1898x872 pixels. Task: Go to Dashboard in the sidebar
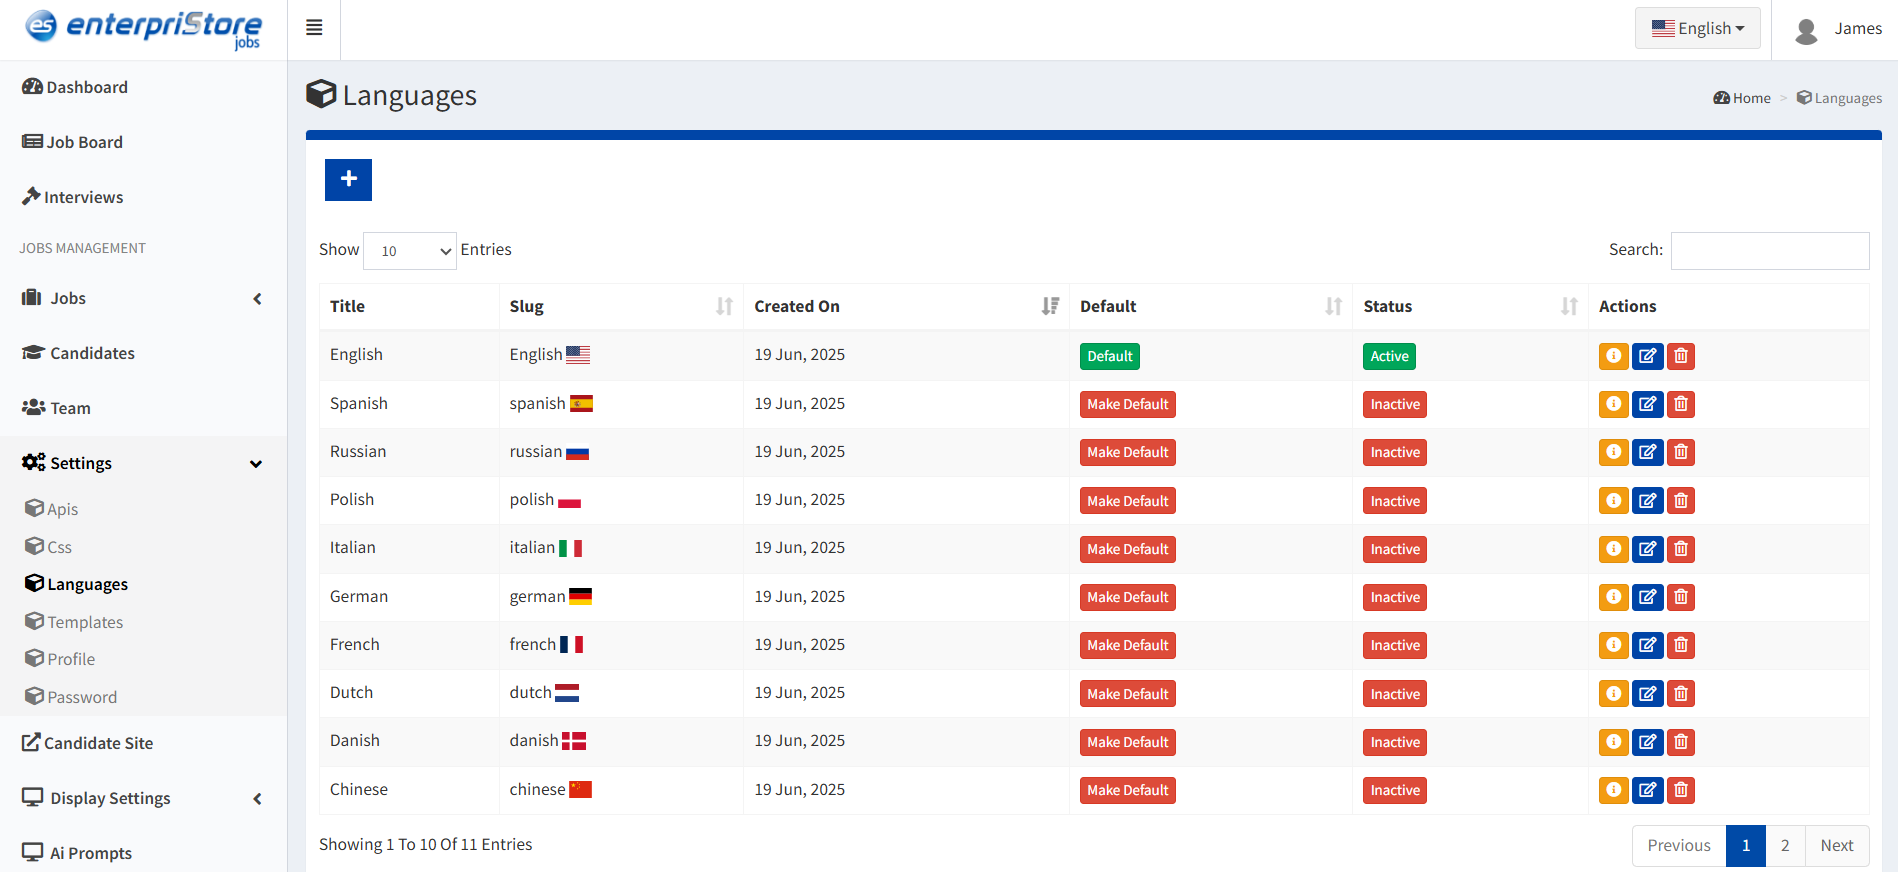coord(87,87)
